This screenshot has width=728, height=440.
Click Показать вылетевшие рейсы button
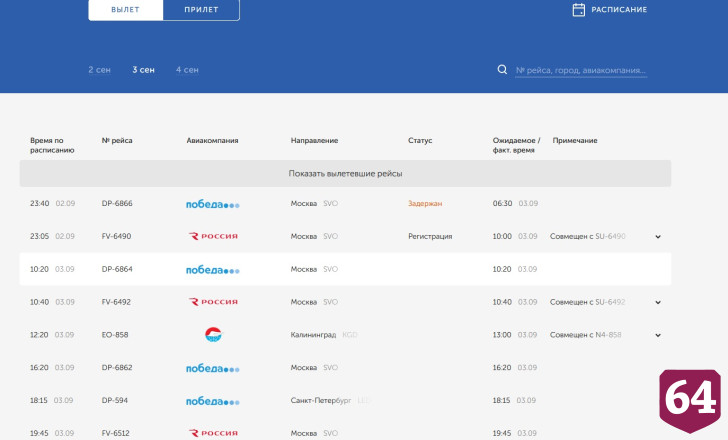345,174
